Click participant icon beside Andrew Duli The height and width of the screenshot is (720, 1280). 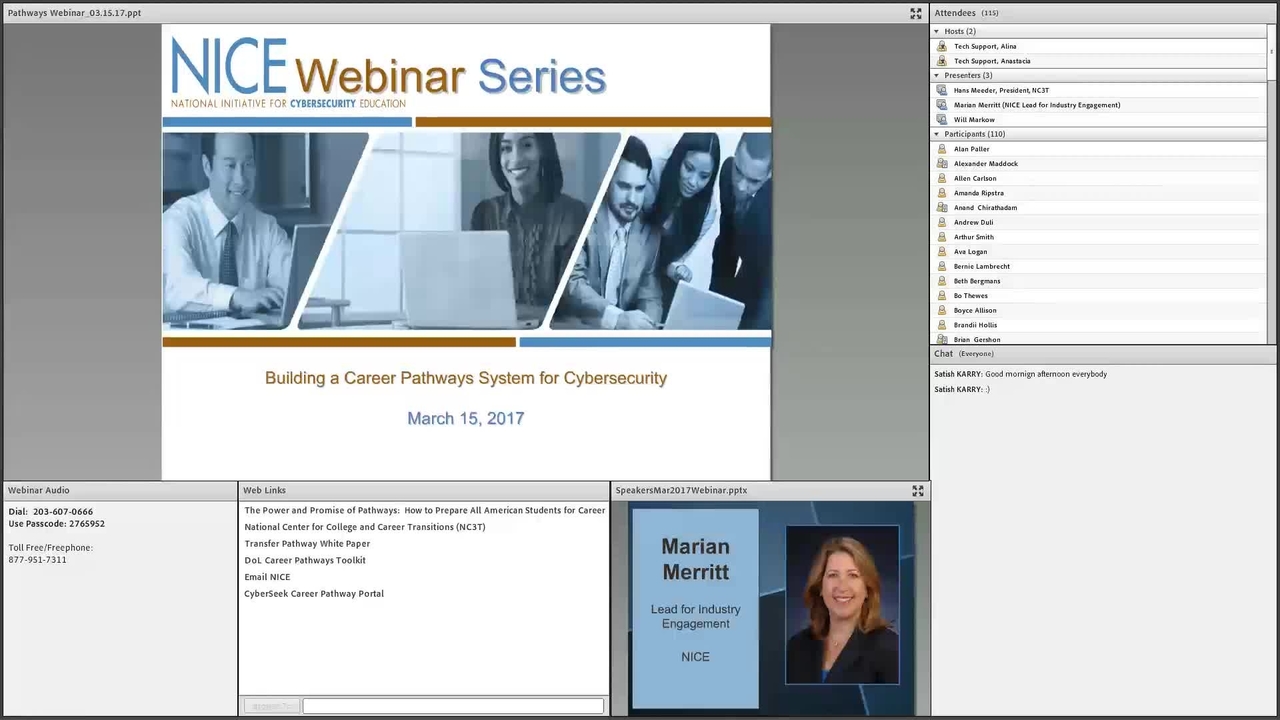[x=941, y=222]
